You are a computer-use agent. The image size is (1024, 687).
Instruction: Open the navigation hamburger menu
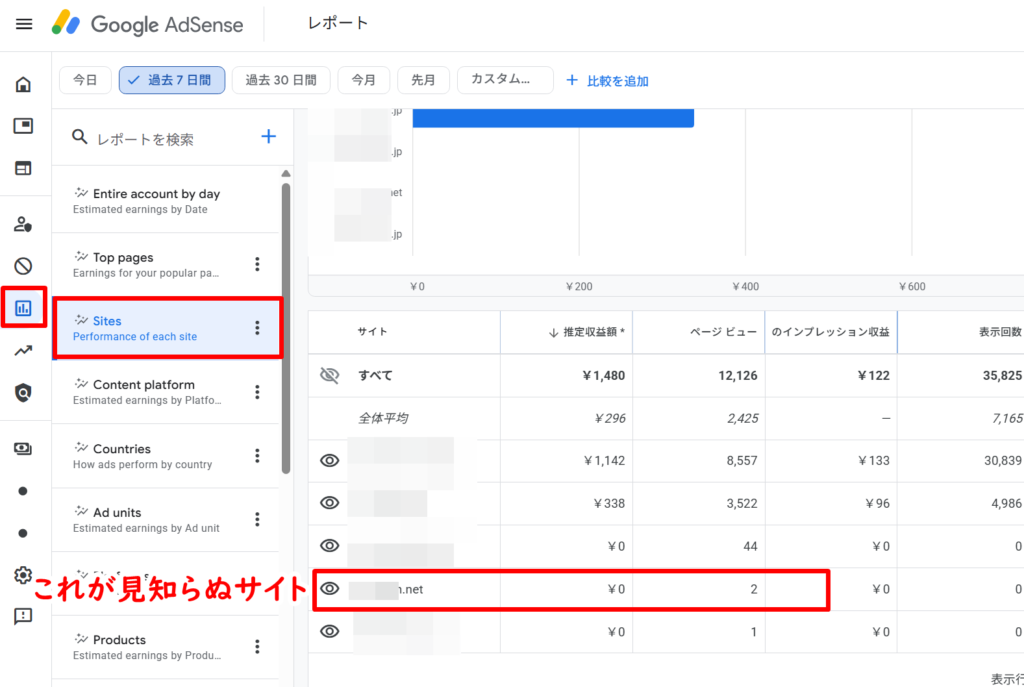(x=24, y=24)
